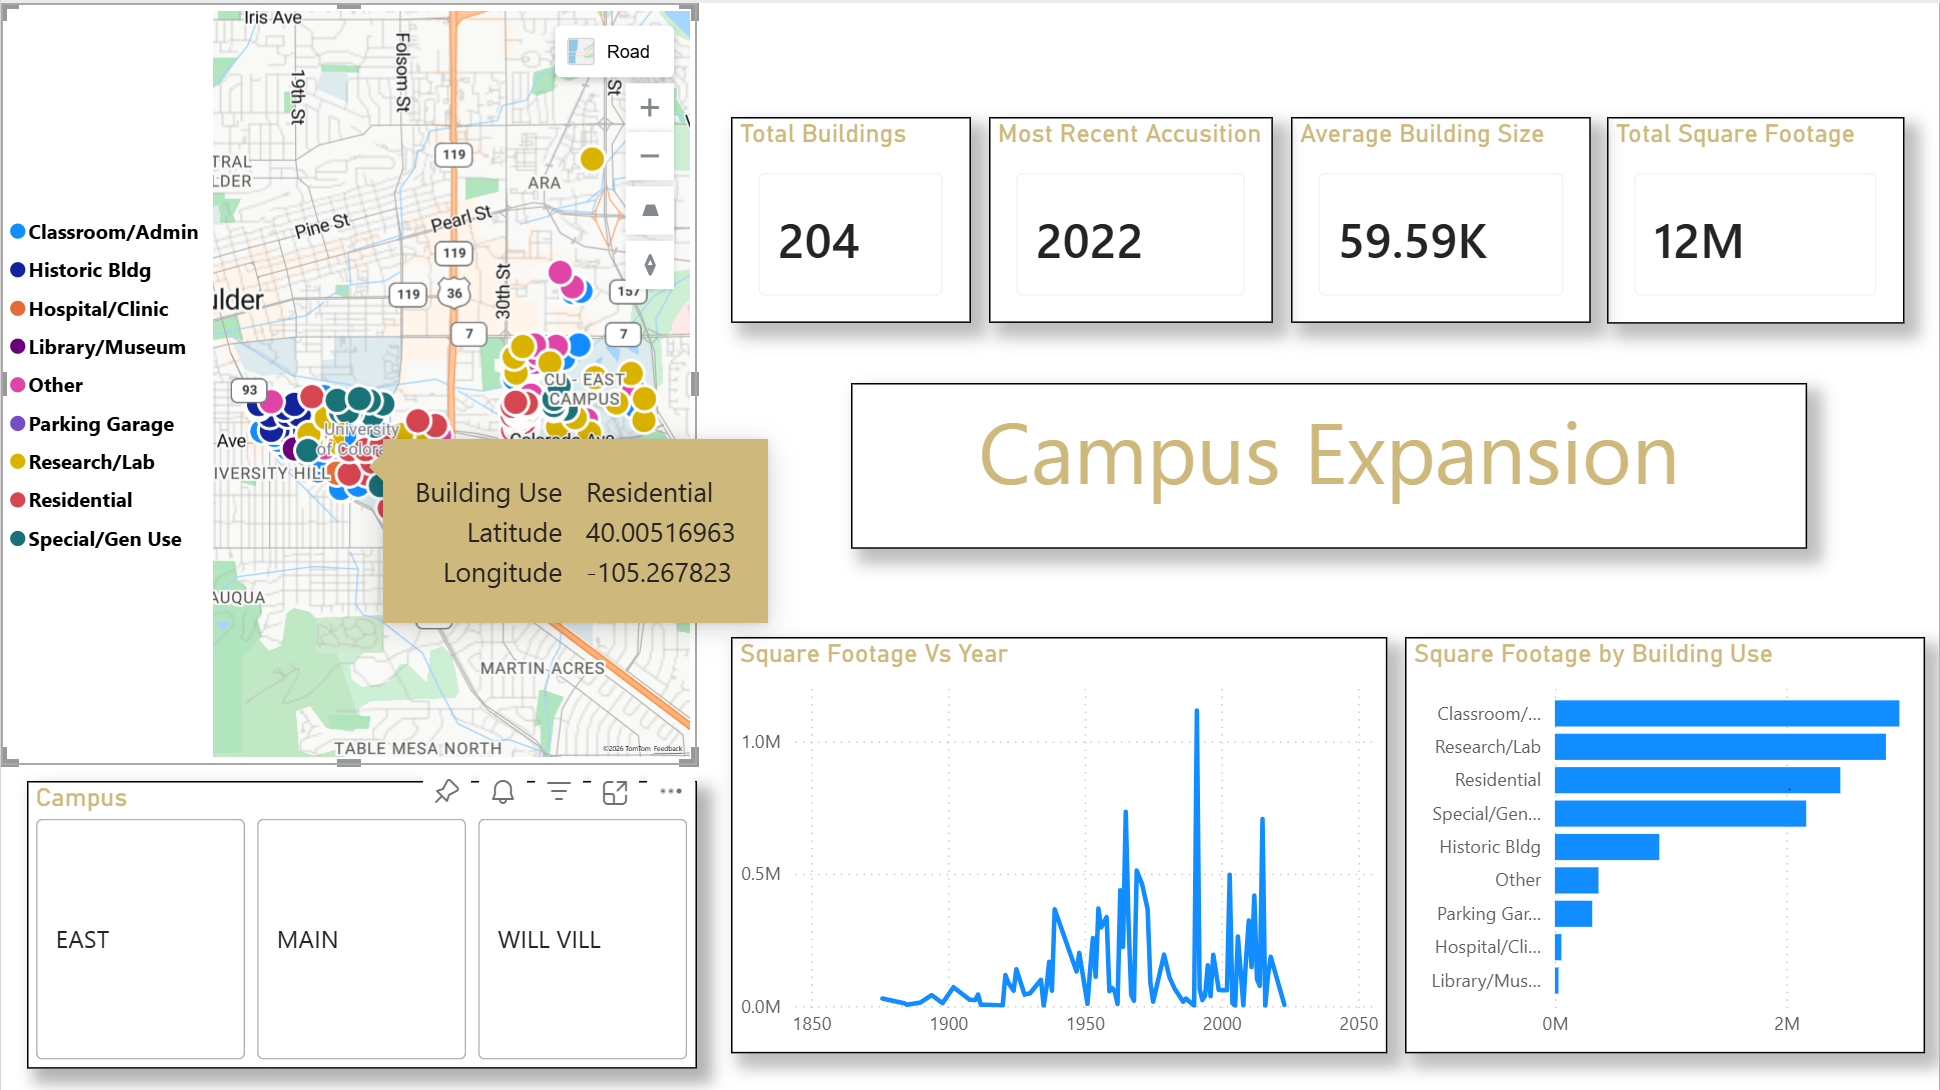Select the Historic Bldg bar
Viewport: 1940px width, 1090px height.
(x=1606, y=847)
